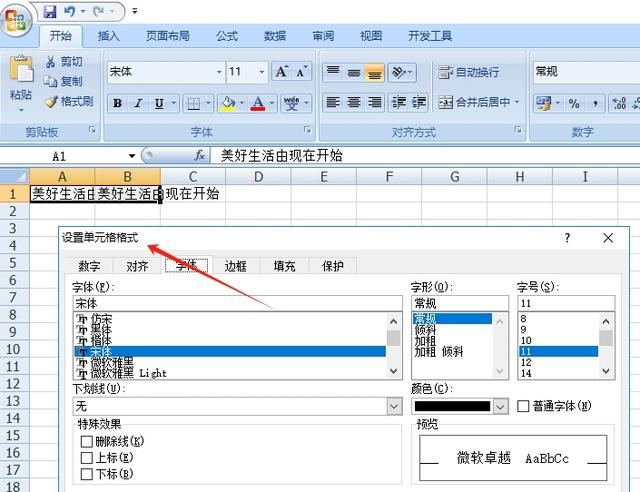Apply comma style to number
This screenshot has width=640, height=492.
click(x=595, y=103)
